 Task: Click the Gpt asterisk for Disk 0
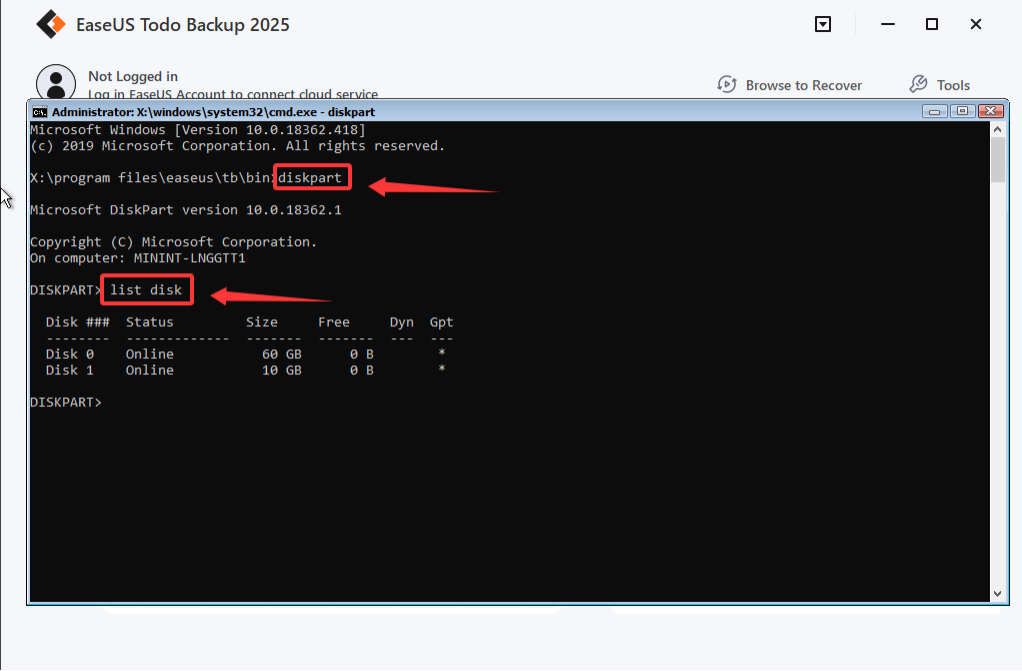tap(442, 353)
